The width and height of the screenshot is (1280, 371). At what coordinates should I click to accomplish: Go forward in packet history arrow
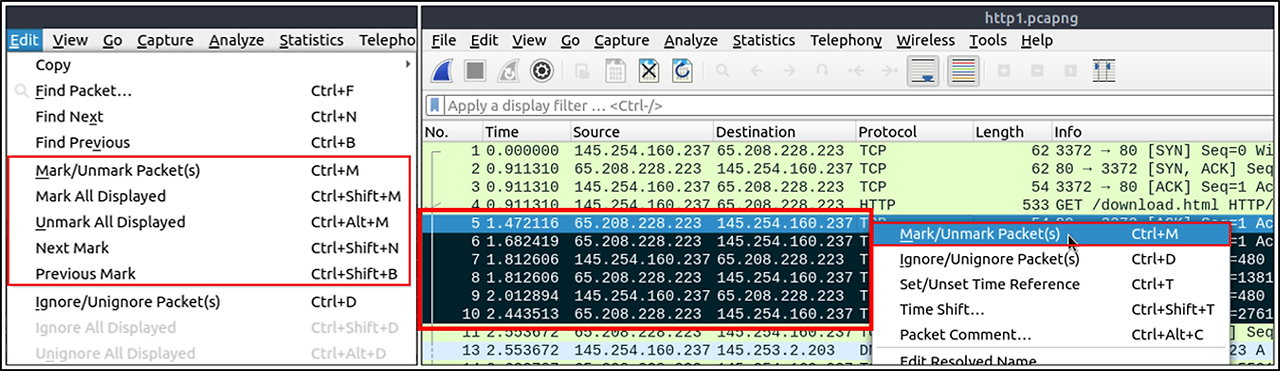point(789,71)
